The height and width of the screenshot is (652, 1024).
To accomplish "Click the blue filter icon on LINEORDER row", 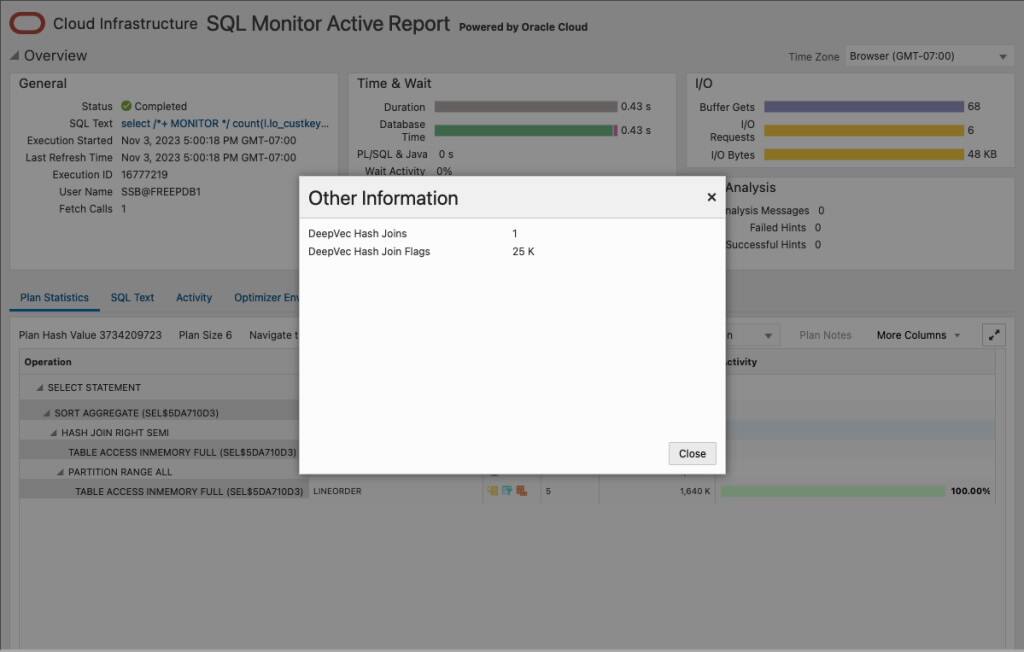I will [507, 490].
